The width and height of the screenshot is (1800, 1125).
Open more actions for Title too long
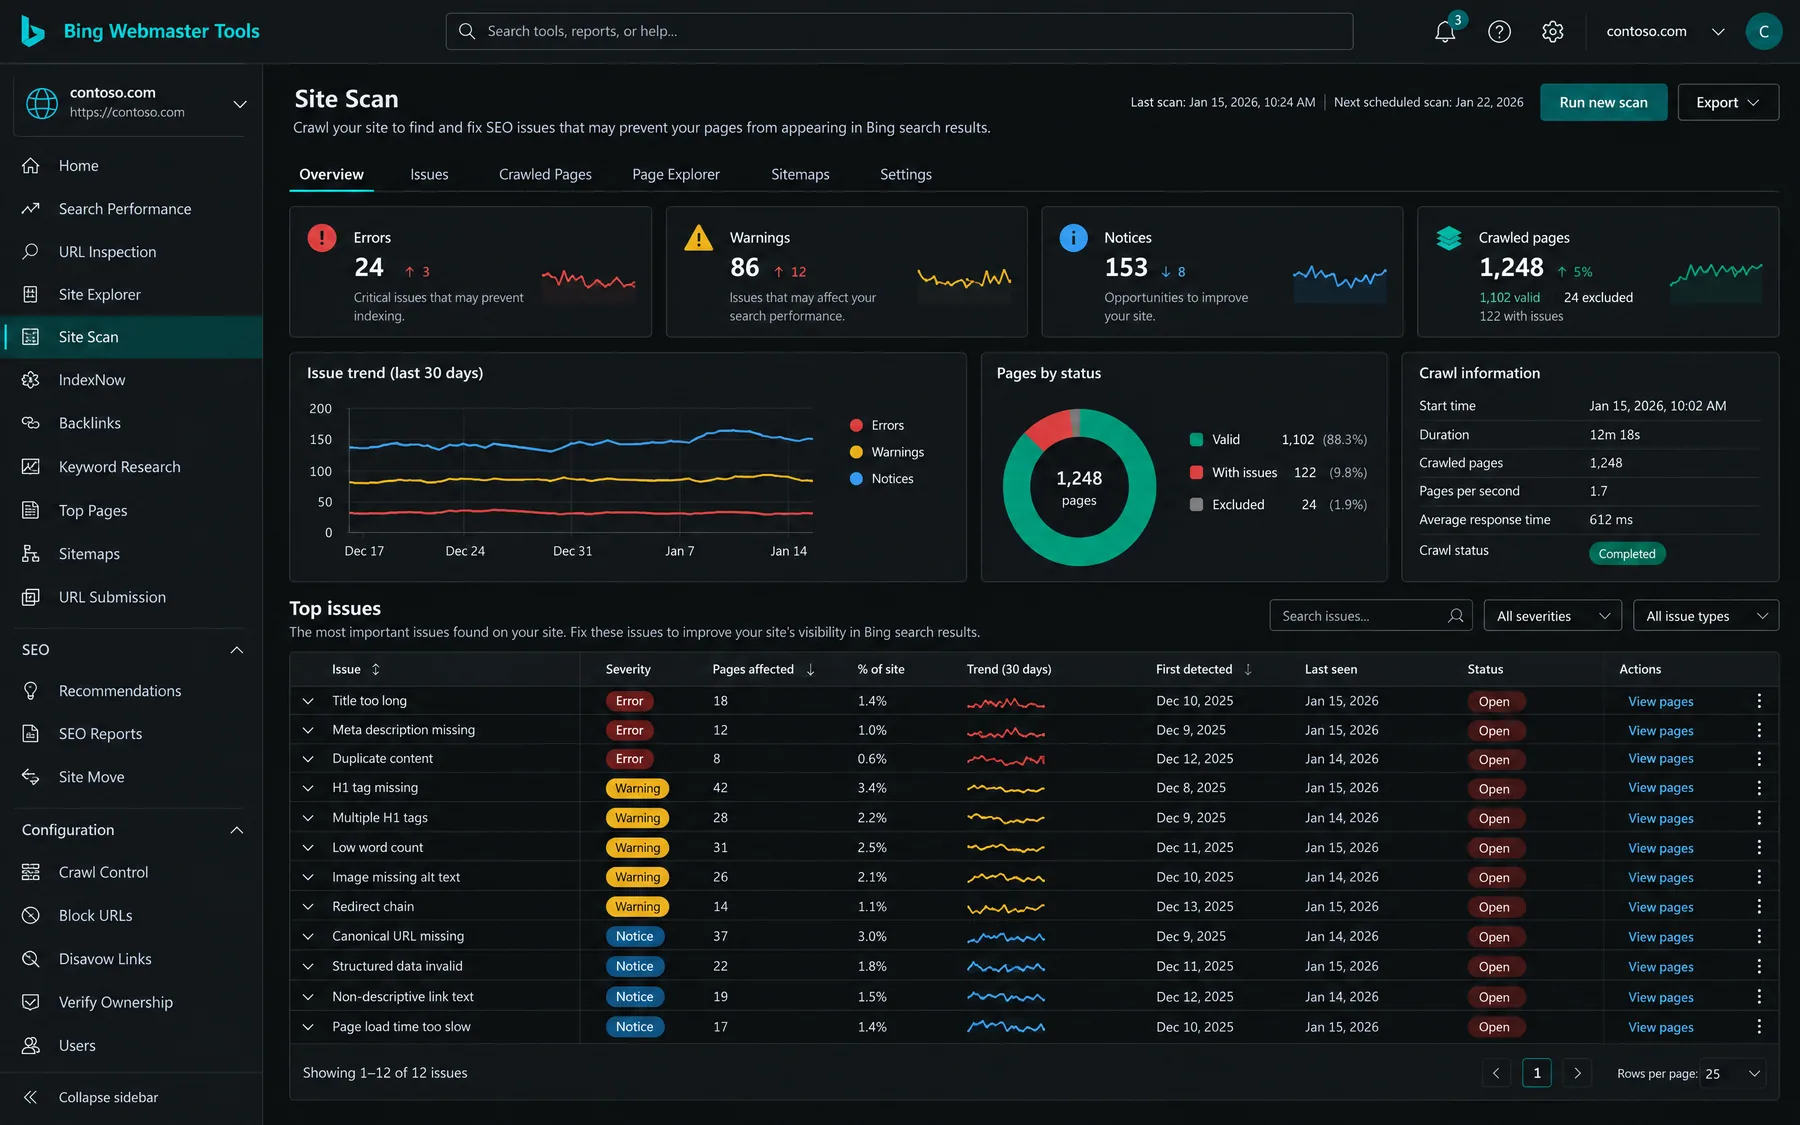(1759, 701)
